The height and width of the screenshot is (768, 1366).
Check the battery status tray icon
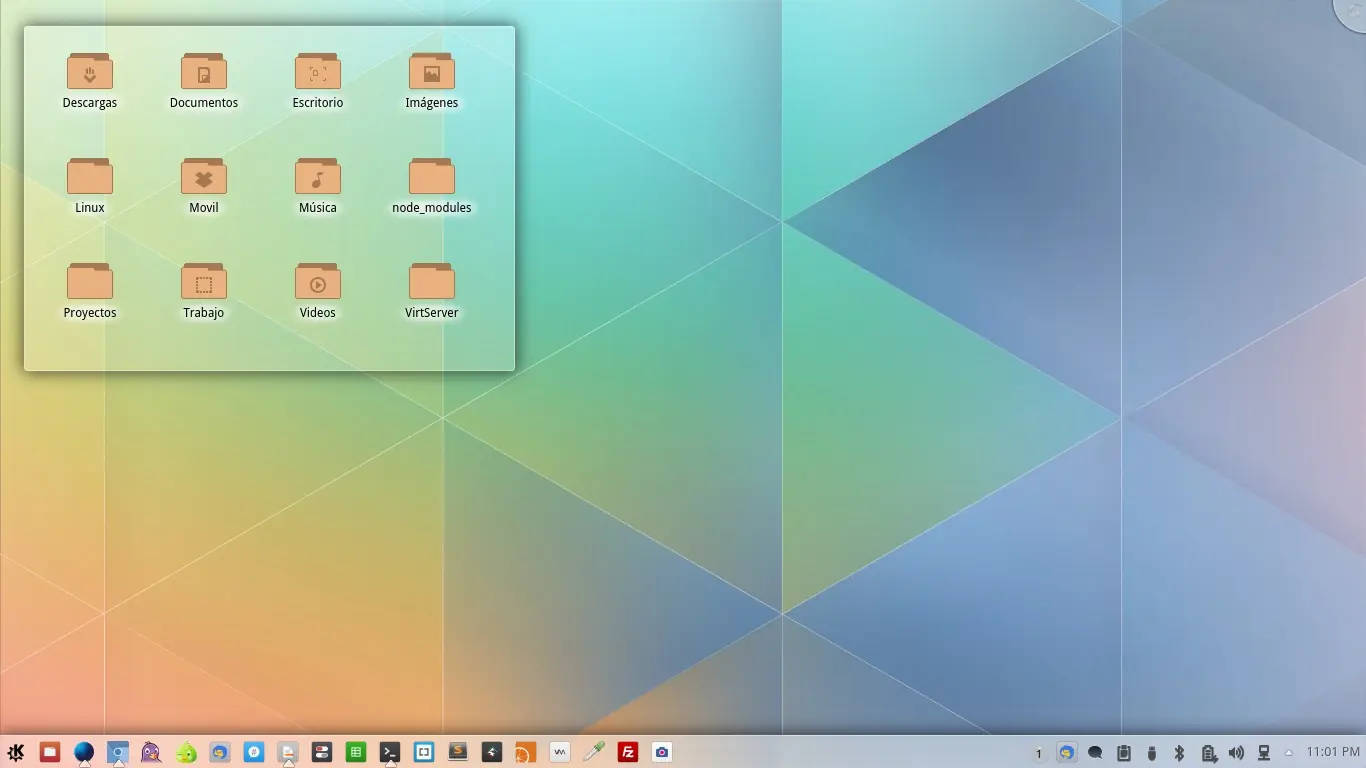pos(1208,753)
